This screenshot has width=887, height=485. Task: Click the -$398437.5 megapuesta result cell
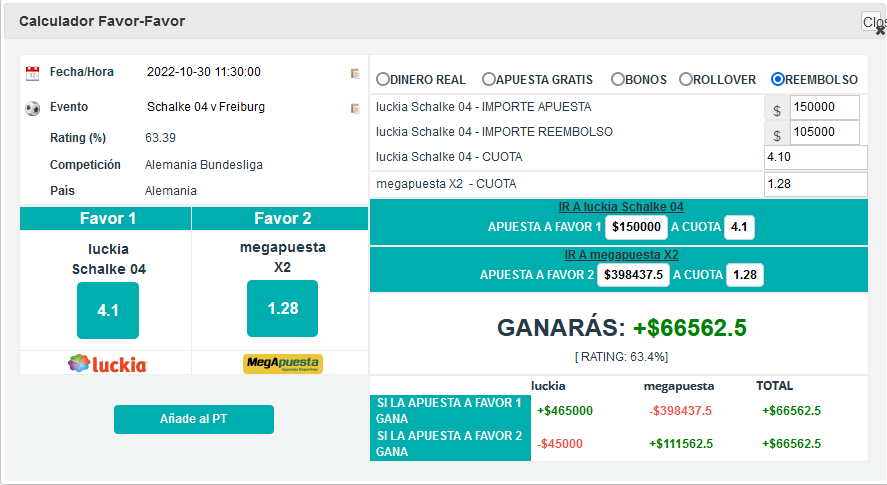pyautogui.click(x=680, y=411)
